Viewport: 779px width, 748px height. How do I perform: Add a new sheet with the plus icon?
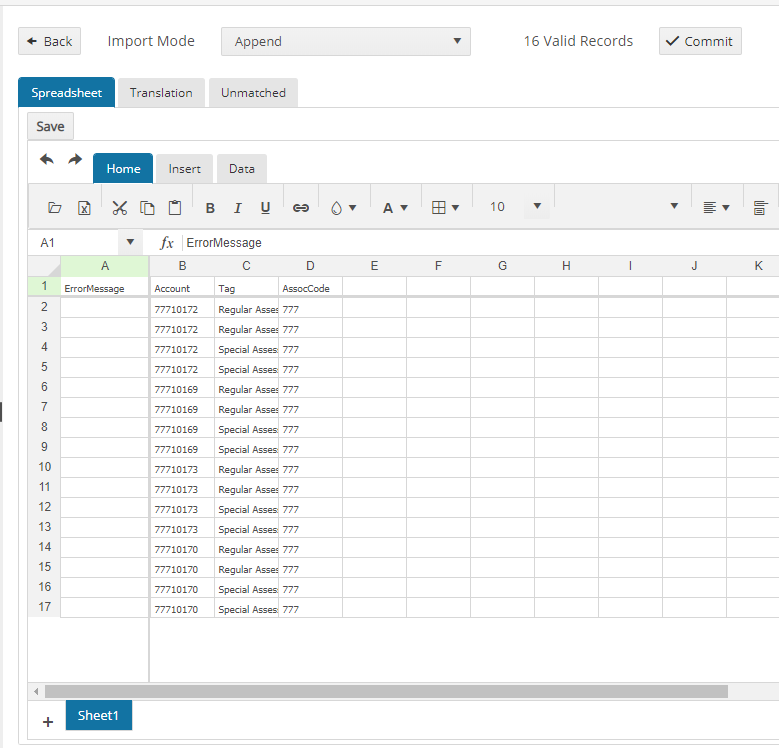click(48, 722)
